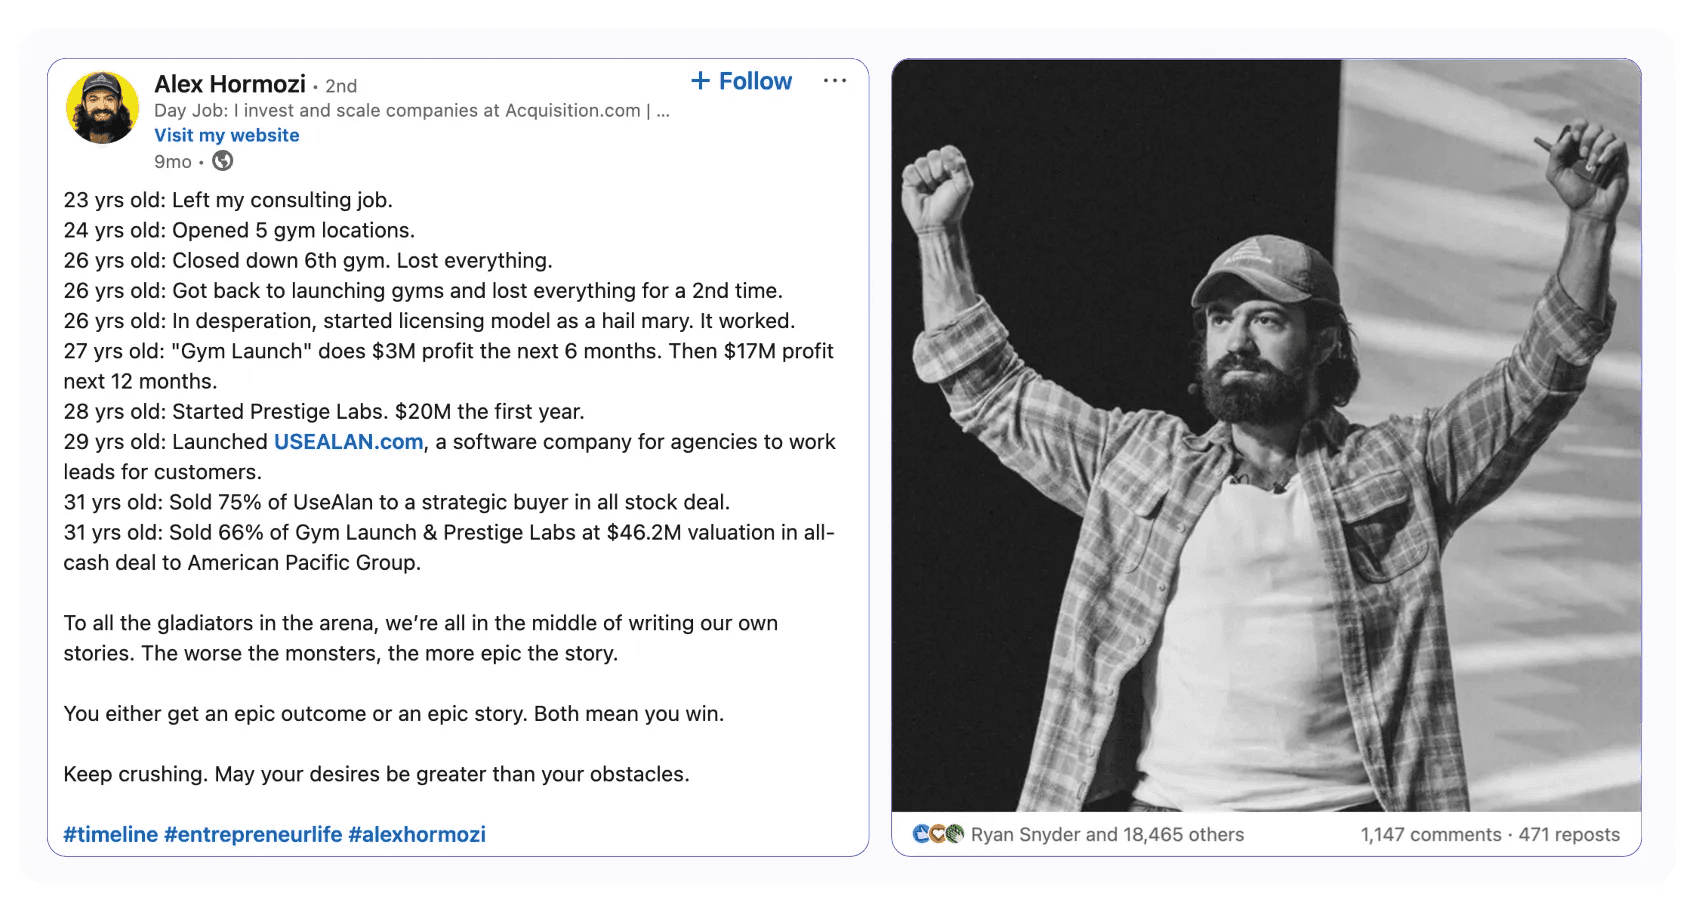This screenshot has width=1700, height=910.
Task: Click the reaction emoji icons cluster
Action: pos(939,834)
